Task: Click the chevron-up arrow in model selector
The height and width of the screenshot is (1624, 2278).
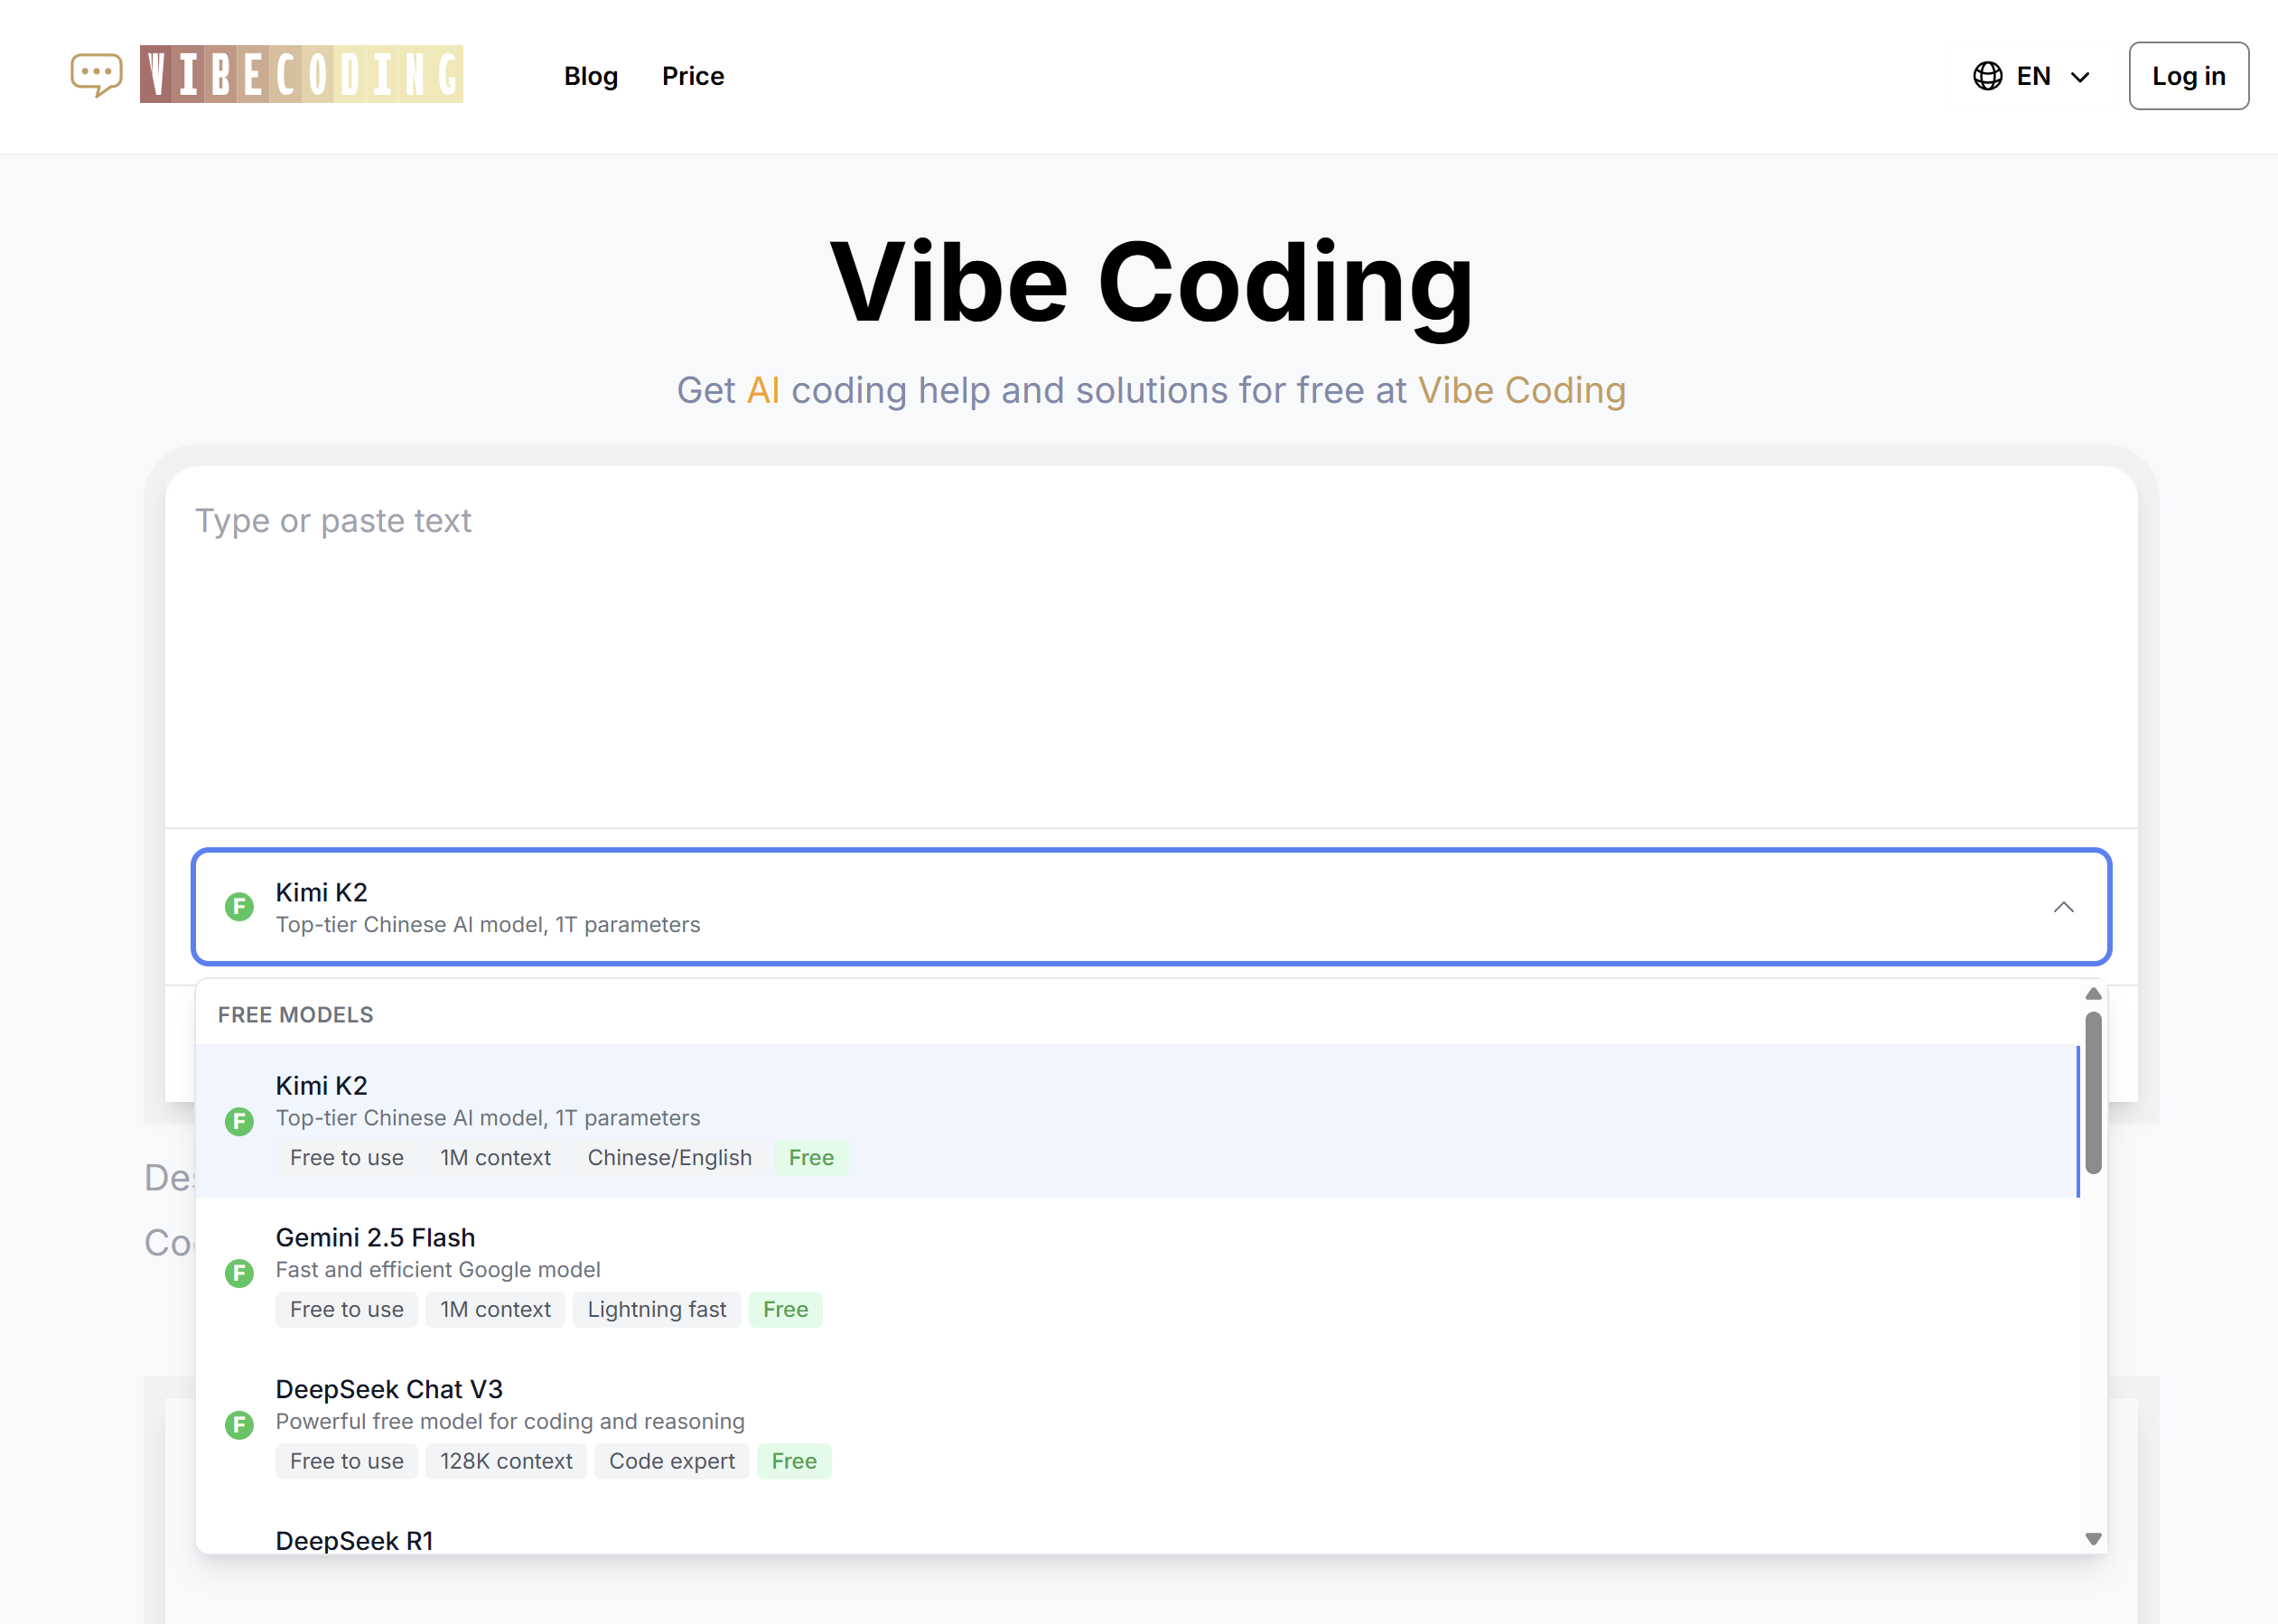Action: pyautogui.click(x=2063, y=907)
